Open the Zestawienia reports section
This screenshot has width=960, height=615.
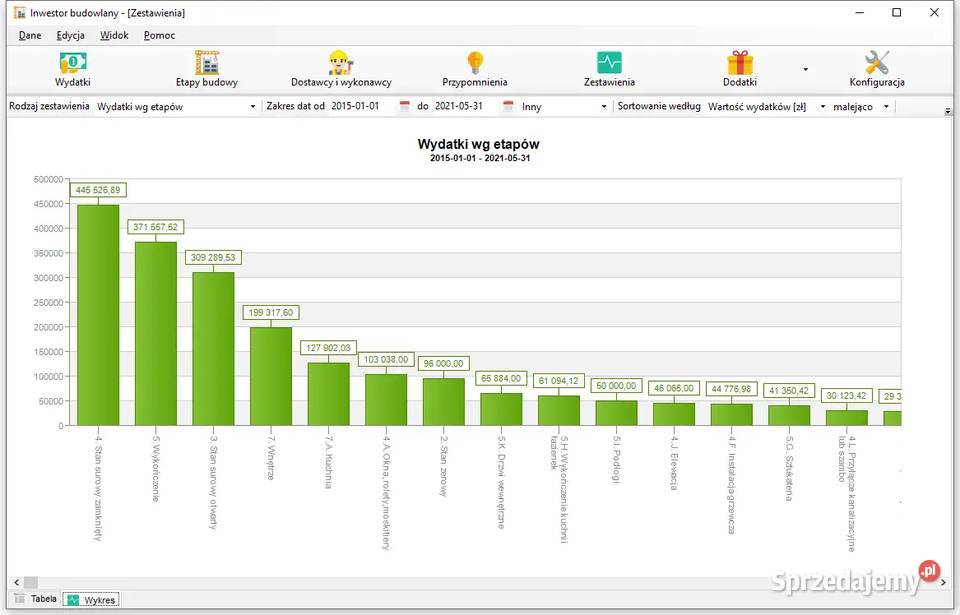(609, 69)
